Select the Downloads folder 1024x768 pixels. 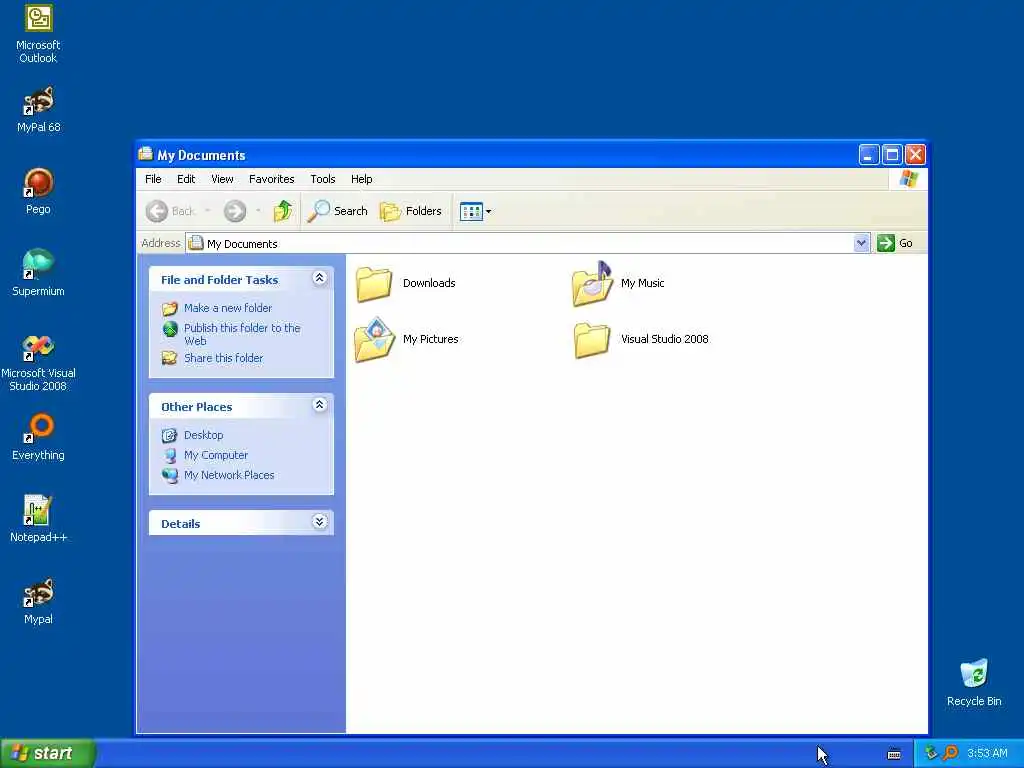(406, 283)
